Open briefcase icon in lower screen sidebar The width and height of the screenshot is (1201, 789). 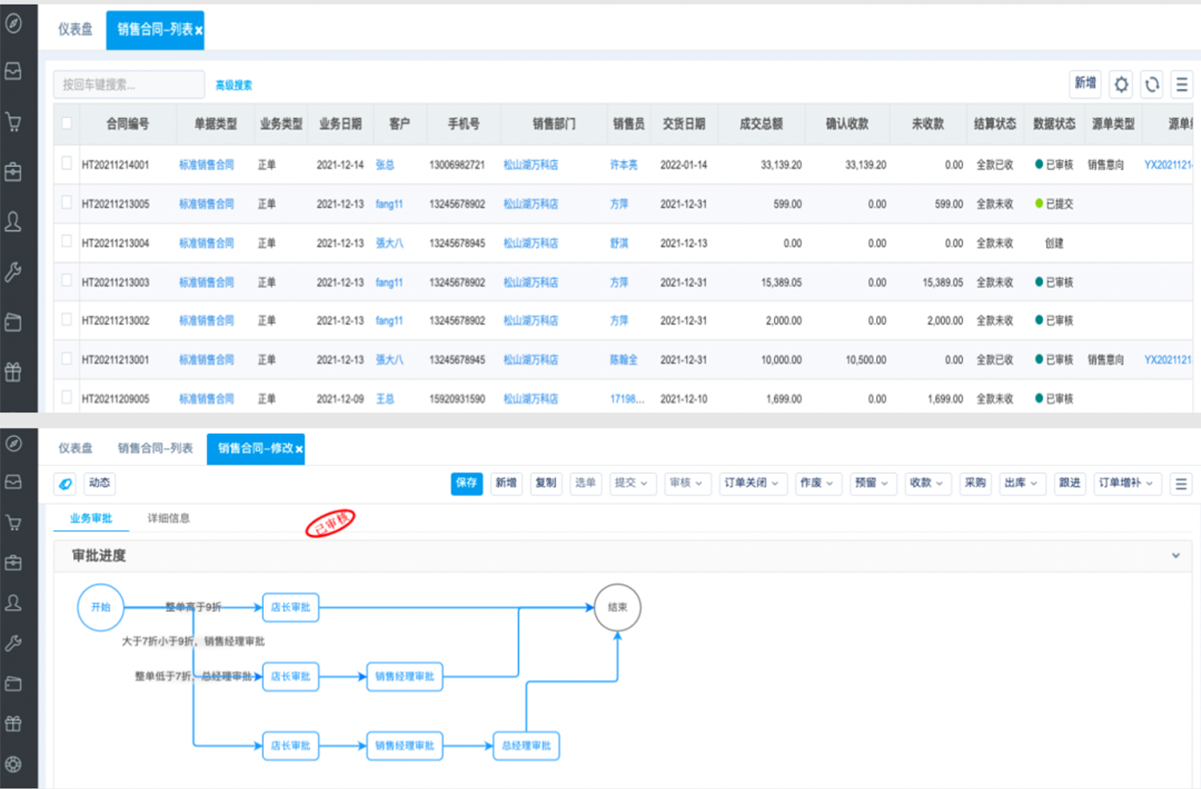[x=13, y=563]
